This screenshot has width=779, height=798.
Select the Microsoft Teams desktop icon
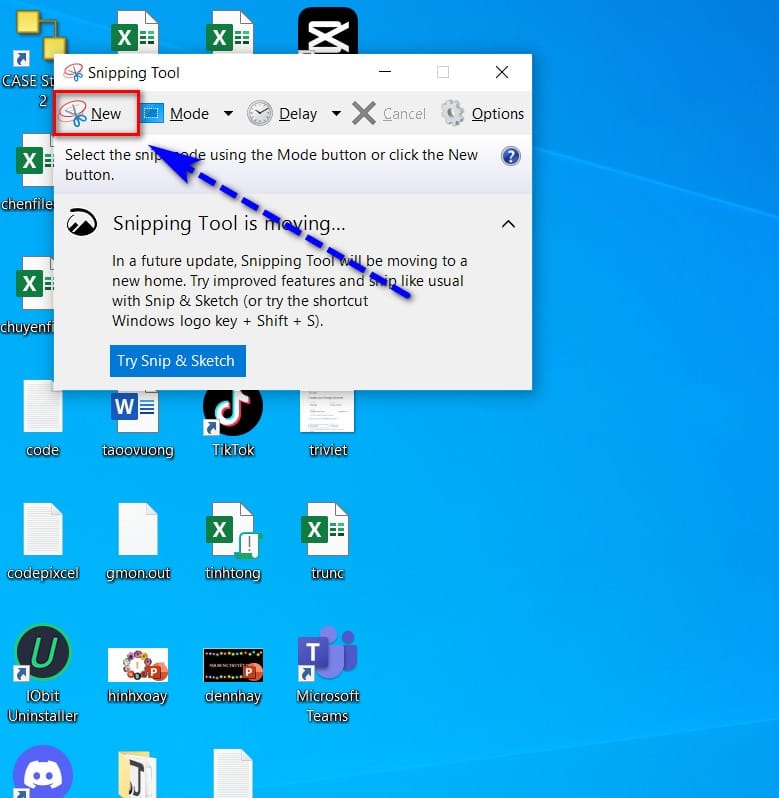pyautogui.click(x=328, y=658)
